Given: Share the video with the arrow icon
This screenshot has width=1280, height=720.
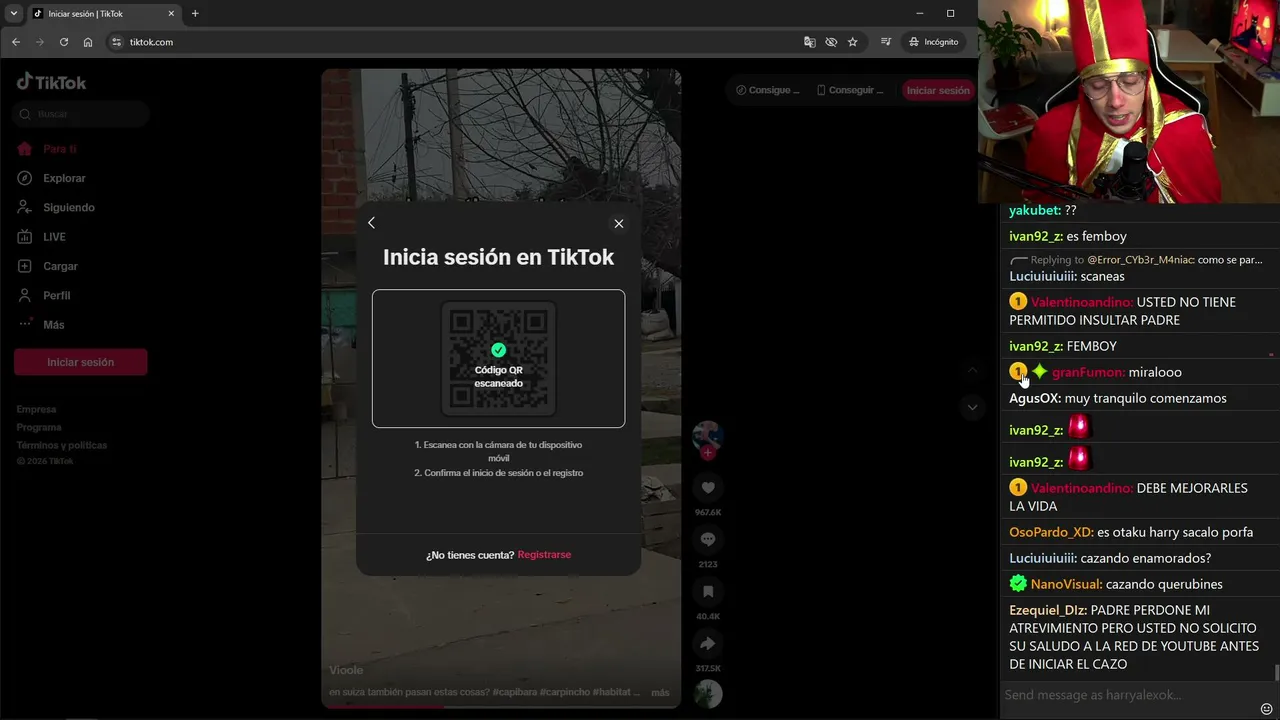Looking at the screenshot, I should pos(708,644).
